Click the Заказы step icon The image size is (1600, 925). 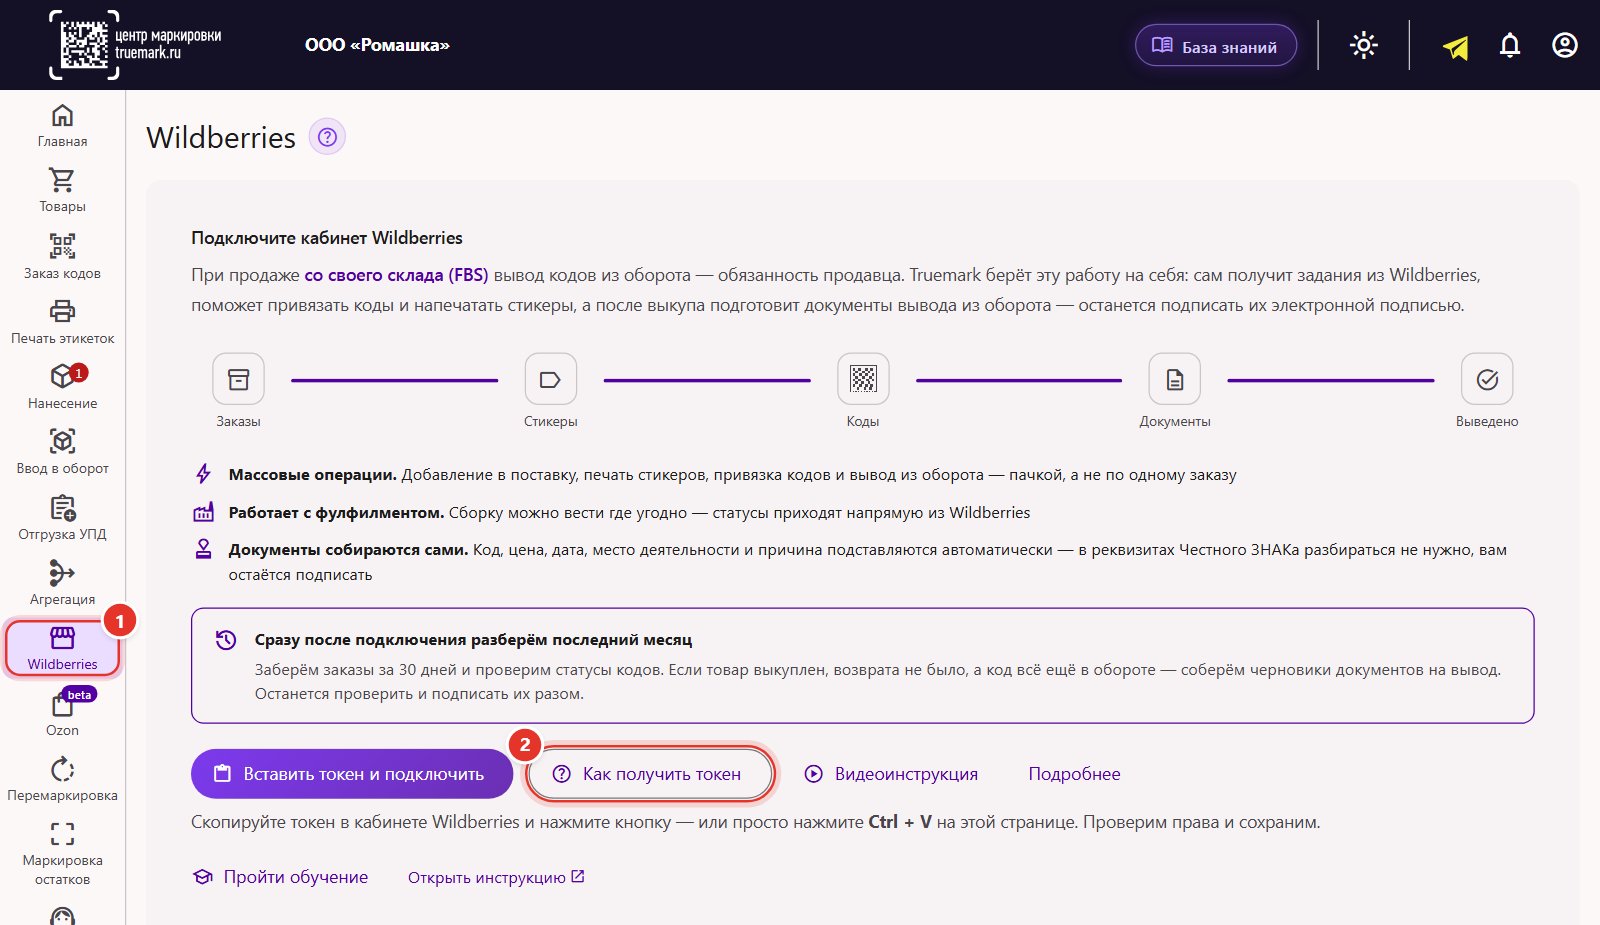point(238,379)
